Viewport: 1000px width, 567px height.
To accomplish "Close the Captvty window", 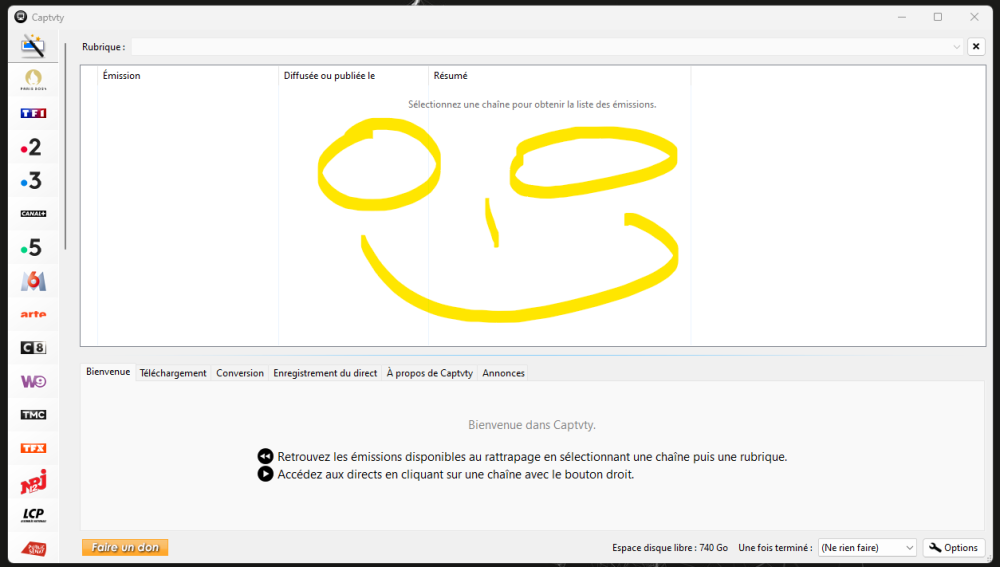I will click(x=974, y=17).
